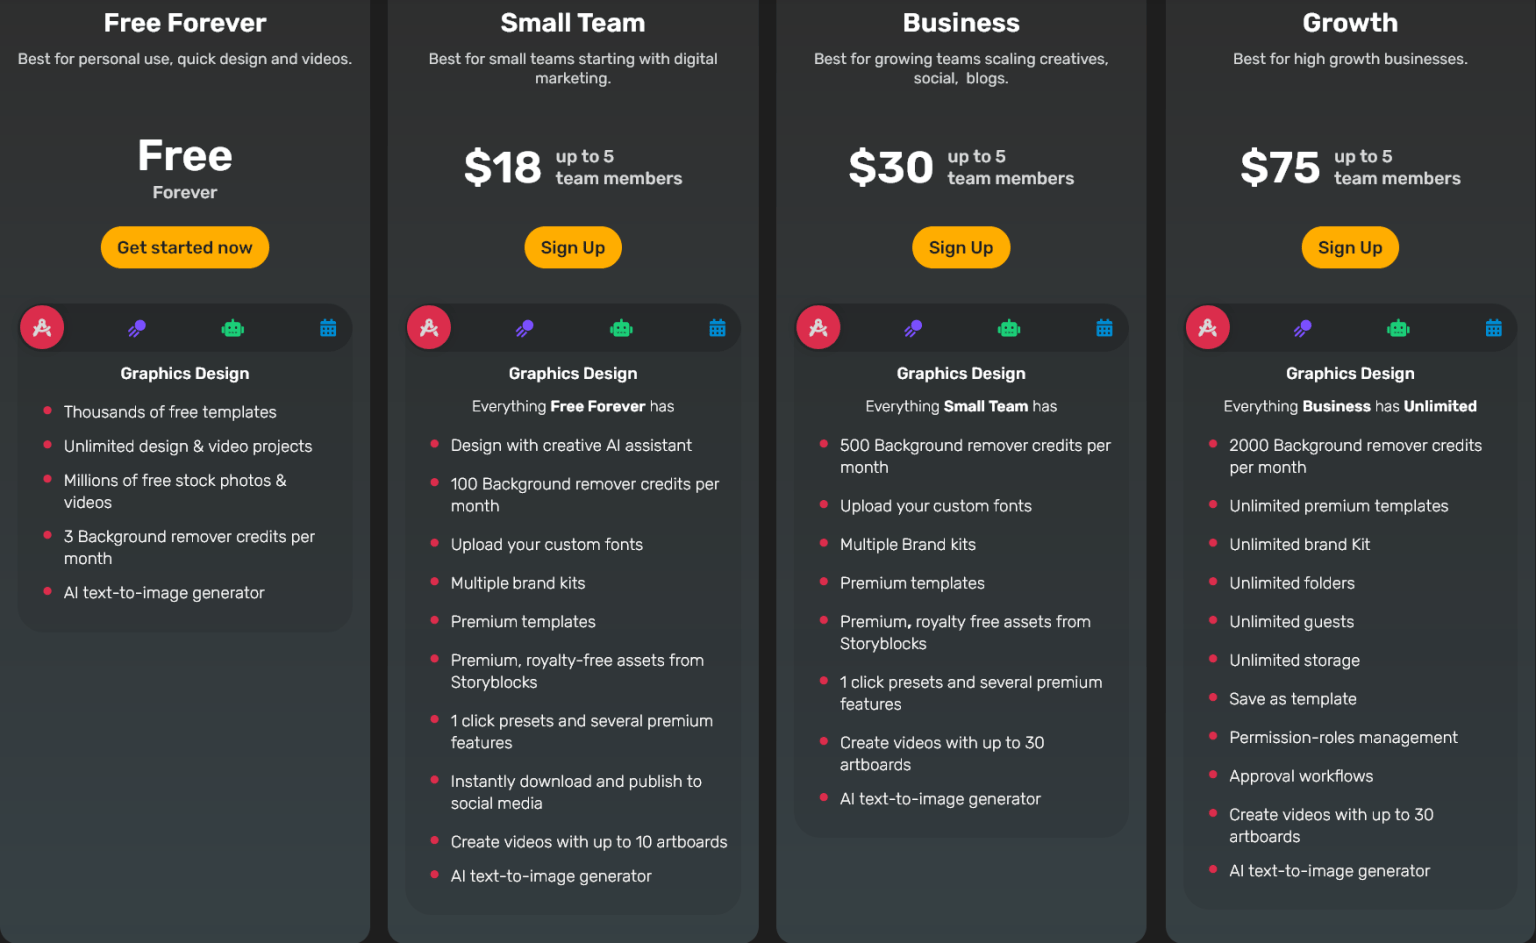Select the red compass icon in Business card
1536x943 pixels.
coord(818,327)
